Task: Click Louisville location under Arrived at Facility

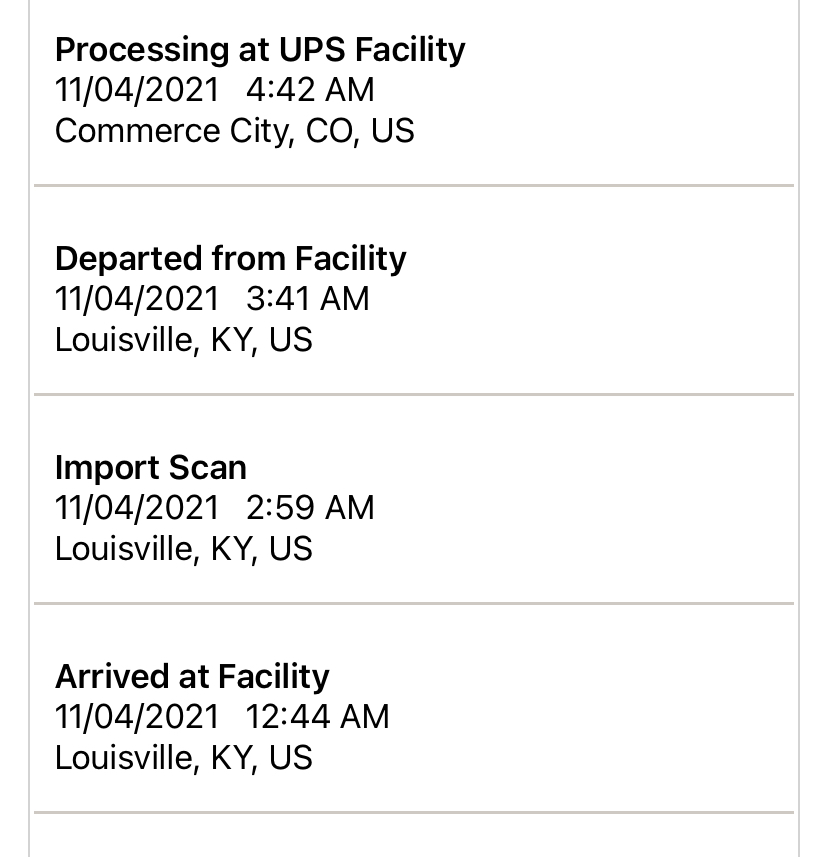Action: tap(184, 758)
